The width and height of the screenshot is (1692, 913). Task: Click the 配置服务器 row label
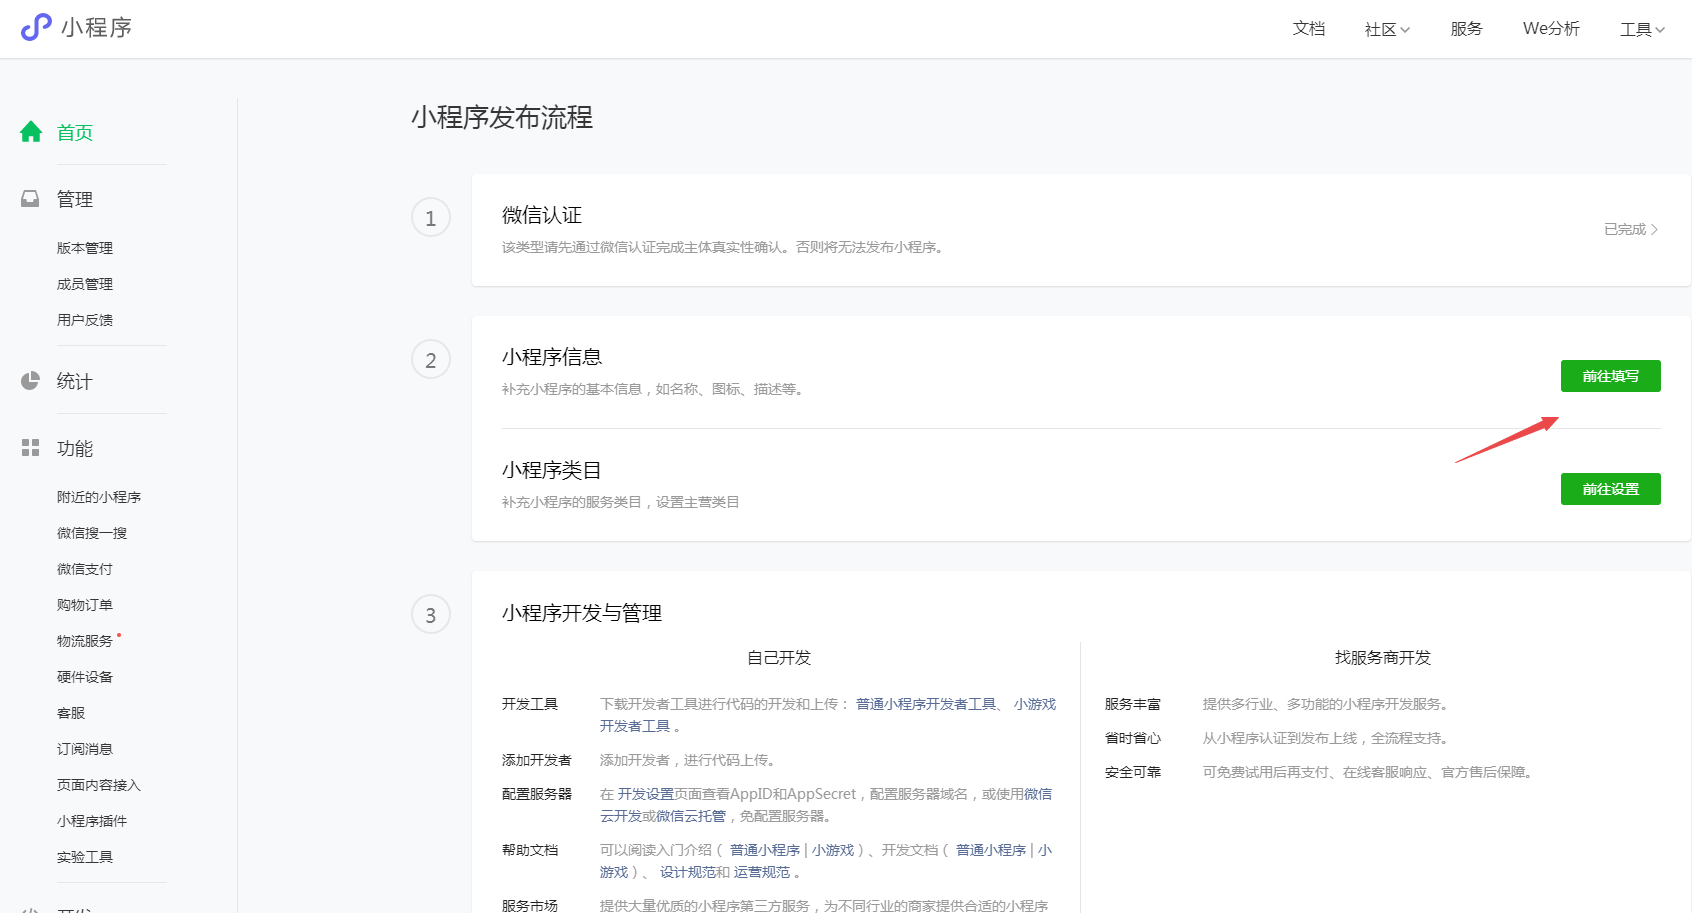(537, 794)
